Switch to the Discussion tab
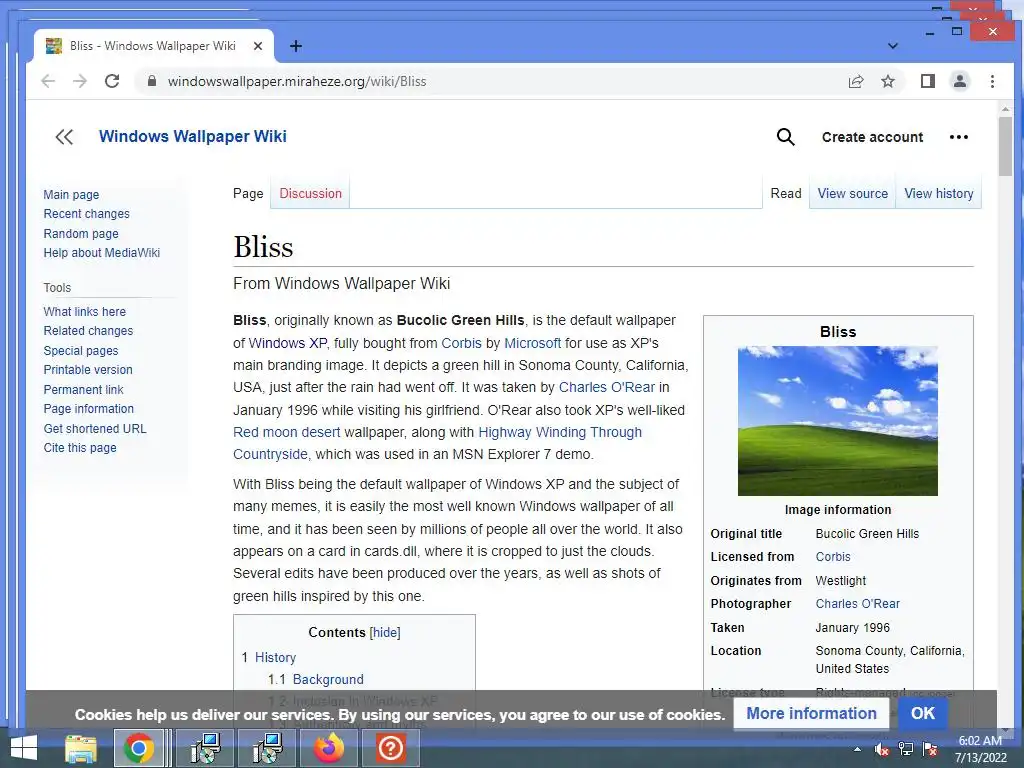The height and width of the screenshot is (768, 1024). (x=311, y=193)
